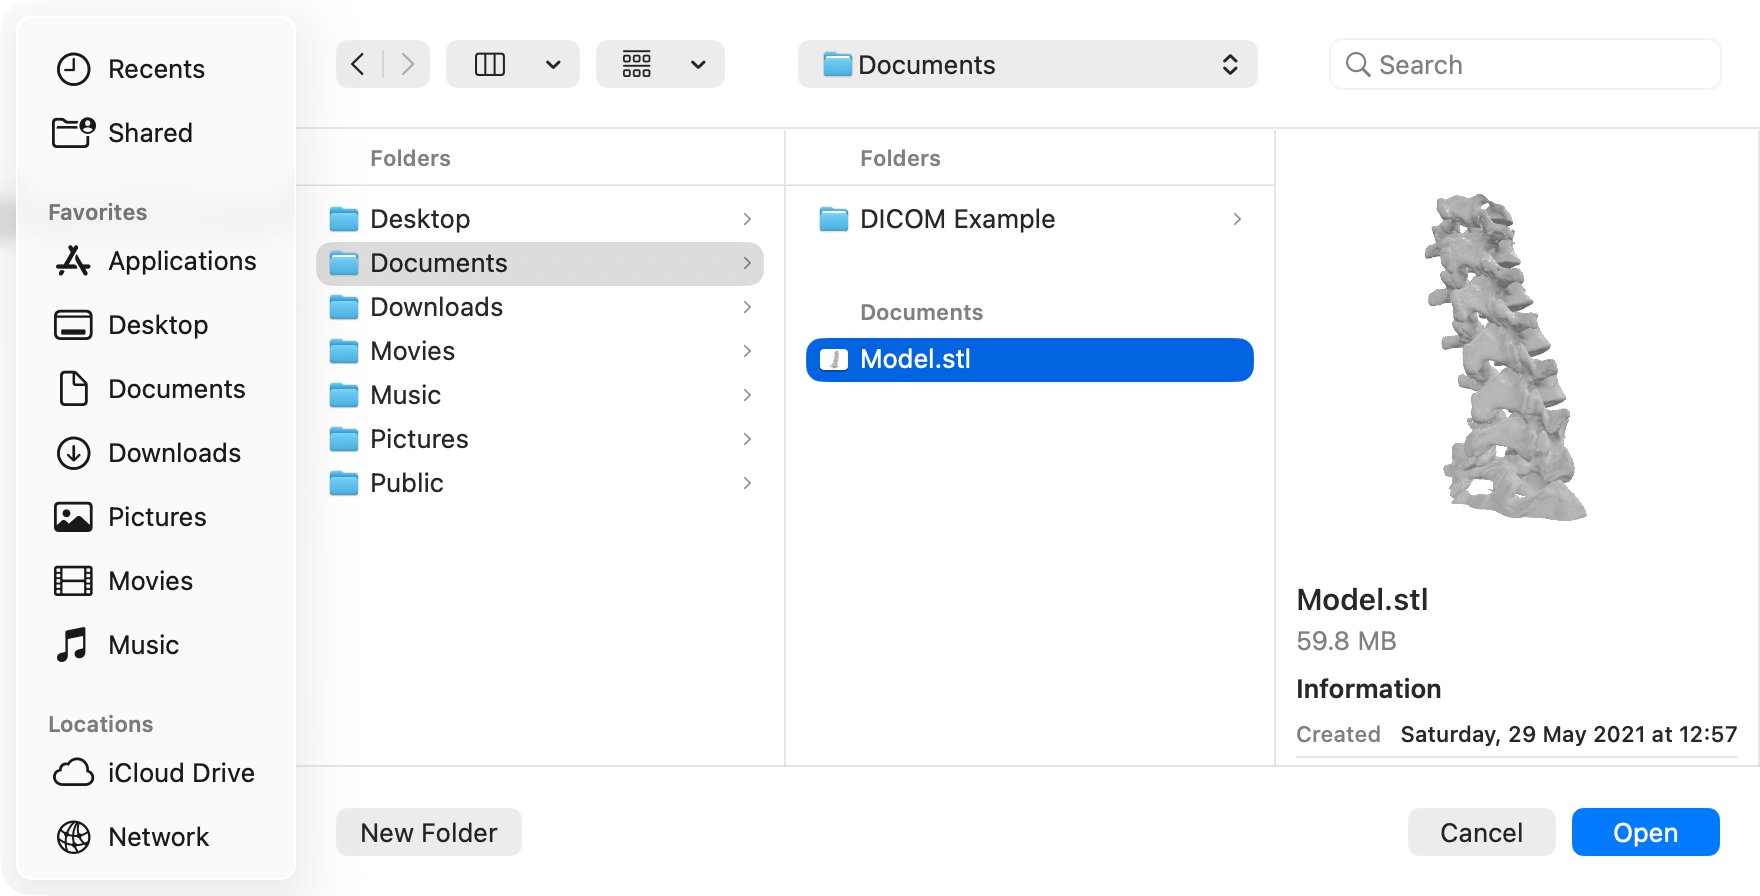Select the Downloads folder in the first column
The image size is (1760, 896).
pos(540,307)
